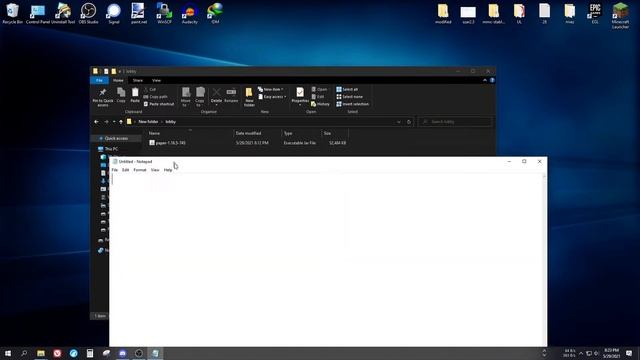The width and height of the screenshot is (640, 360).
Task: Collapse the Explorer ribbon chevron
Action: (485, 80)
